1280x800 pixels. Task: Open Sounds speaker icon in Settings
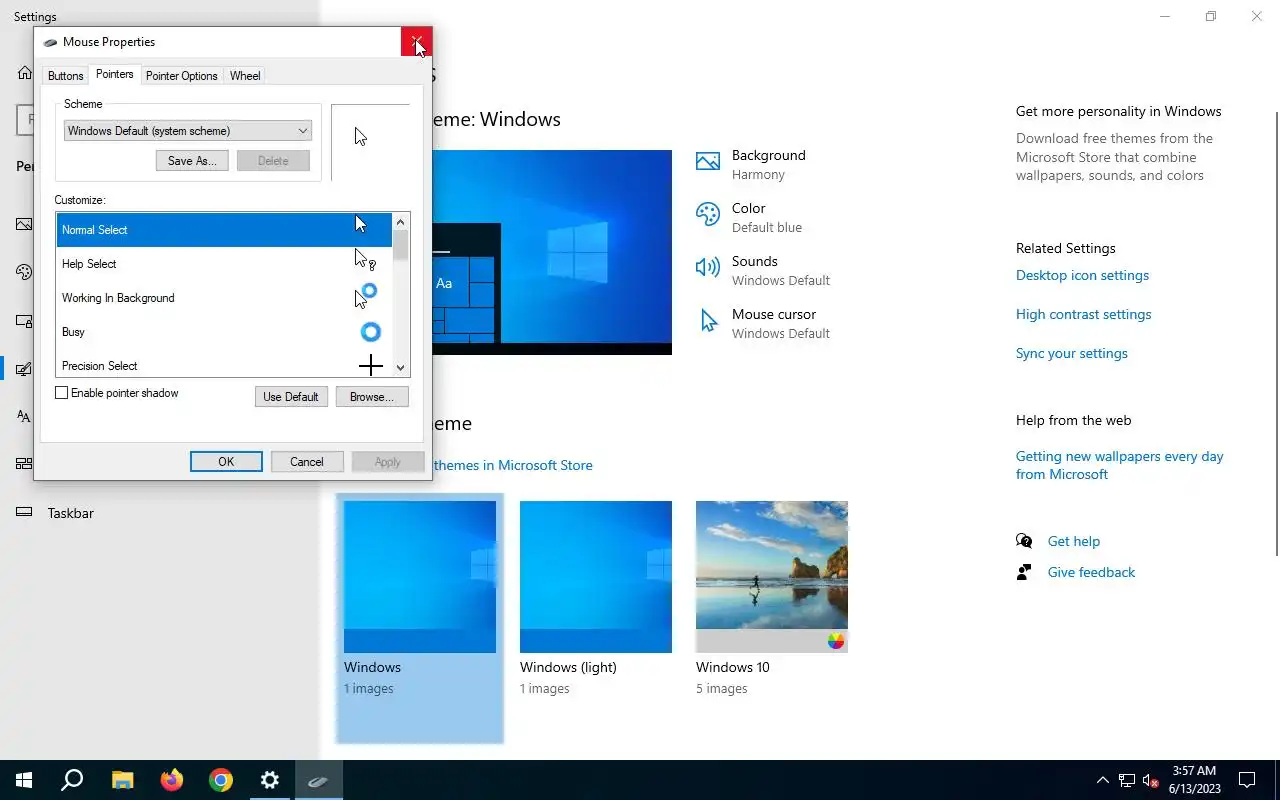(708, 267)
